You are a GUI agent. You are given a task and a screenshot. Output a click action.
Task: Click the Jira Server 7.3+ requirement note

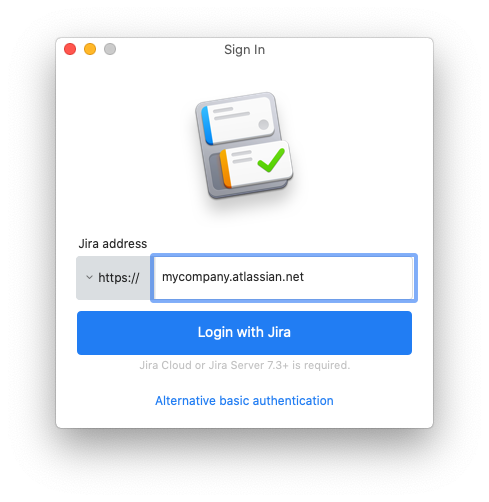click(245, 365)
